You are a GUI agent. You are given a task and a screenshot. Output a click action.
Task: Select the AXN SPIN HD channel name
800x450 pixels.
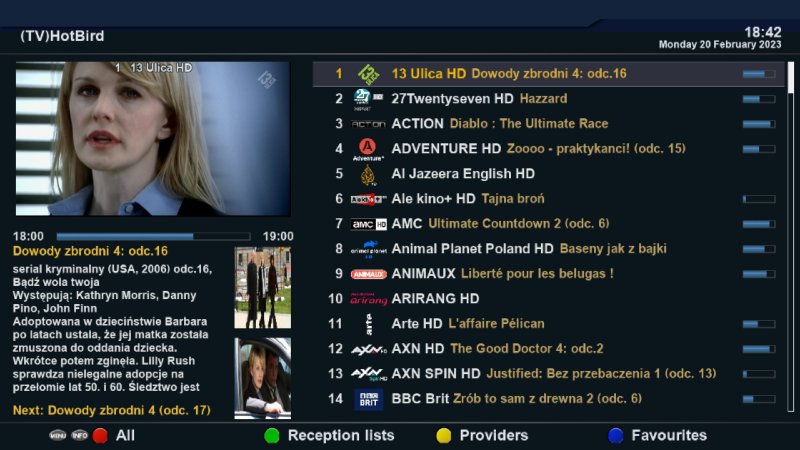(x=436, y=374)
